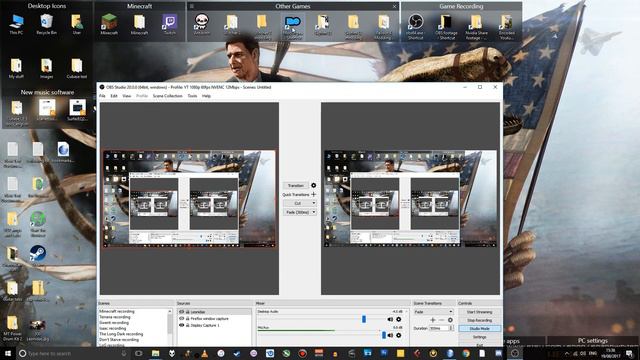Toggle Studio Mode off in Controls
This screenshot has width=640, height=360.
[480, 329]
